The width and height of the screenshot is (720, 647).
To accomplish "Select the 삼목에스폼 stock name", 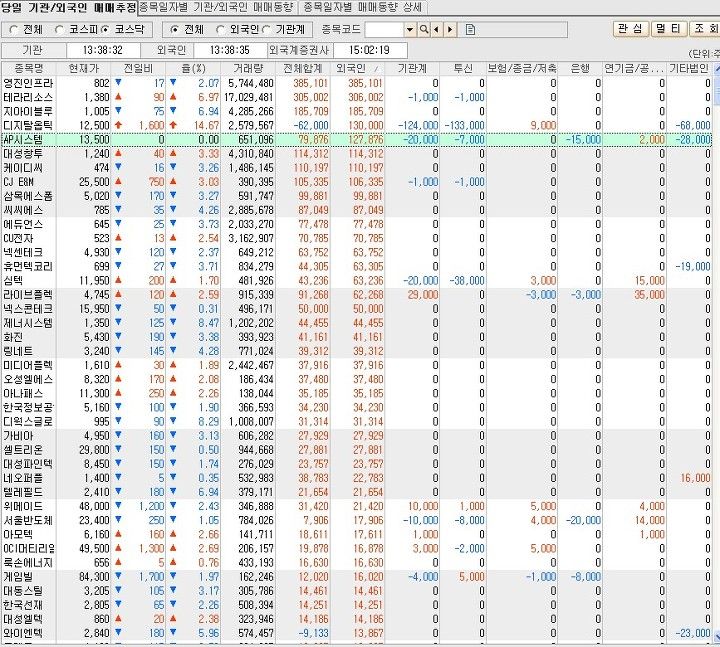I will coord(28,196).
